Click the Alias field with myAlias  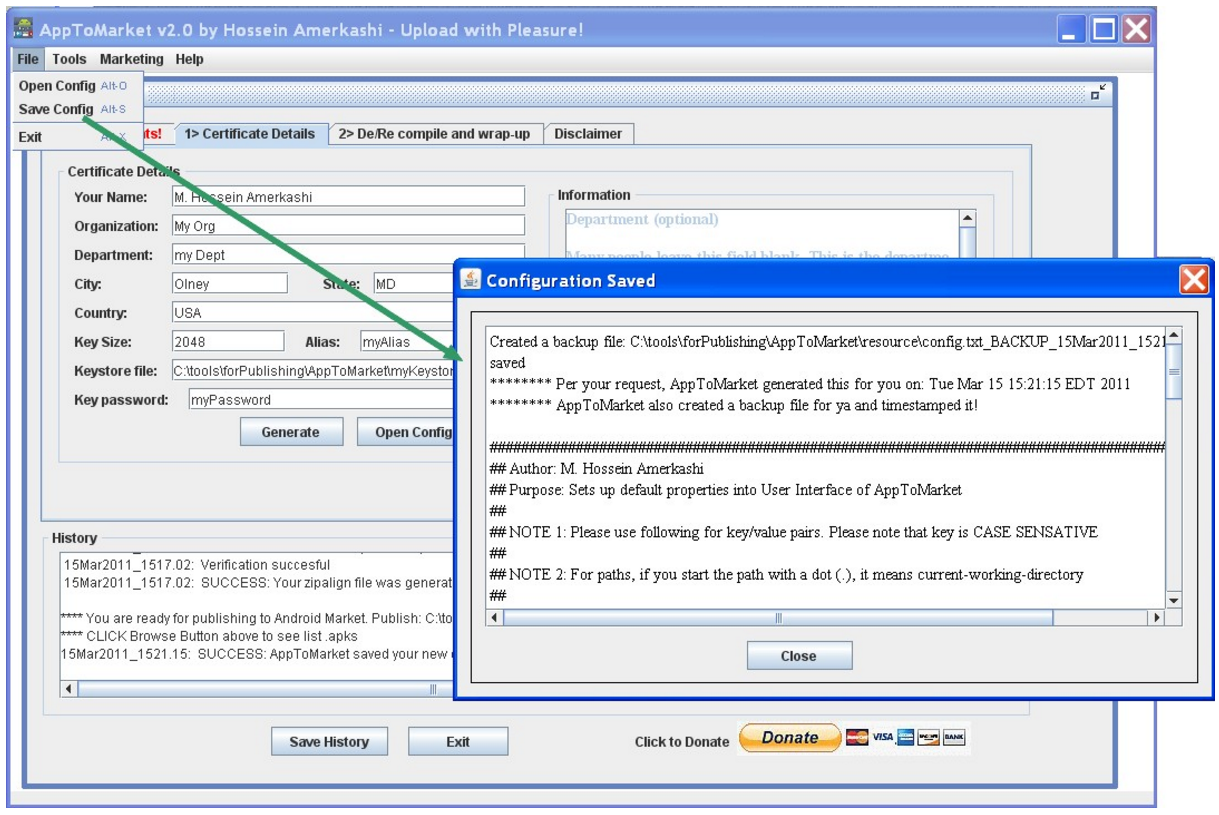[x=407, y=342]
